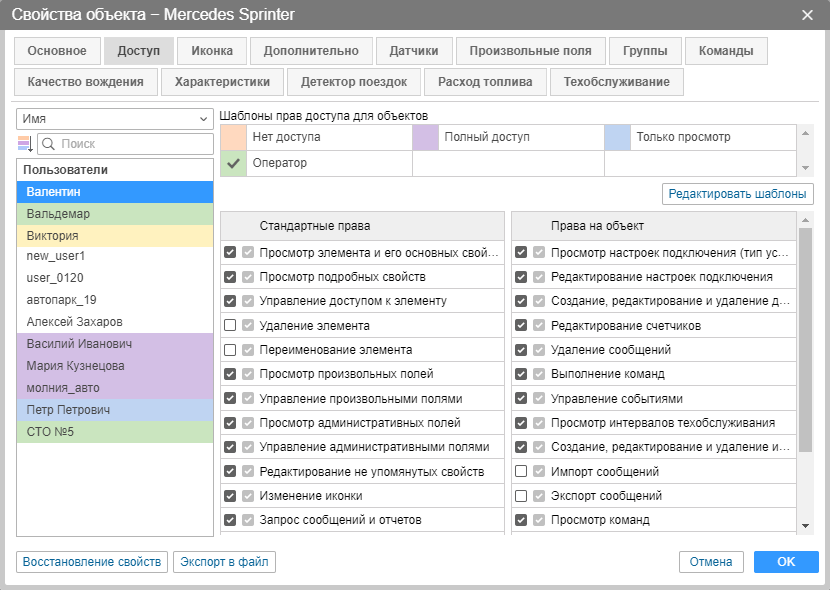Image resolution: width=830 pixels, height=590 pixels.
Task: Click the green checkmark Operator template icon
Action: tap(233, 162)
